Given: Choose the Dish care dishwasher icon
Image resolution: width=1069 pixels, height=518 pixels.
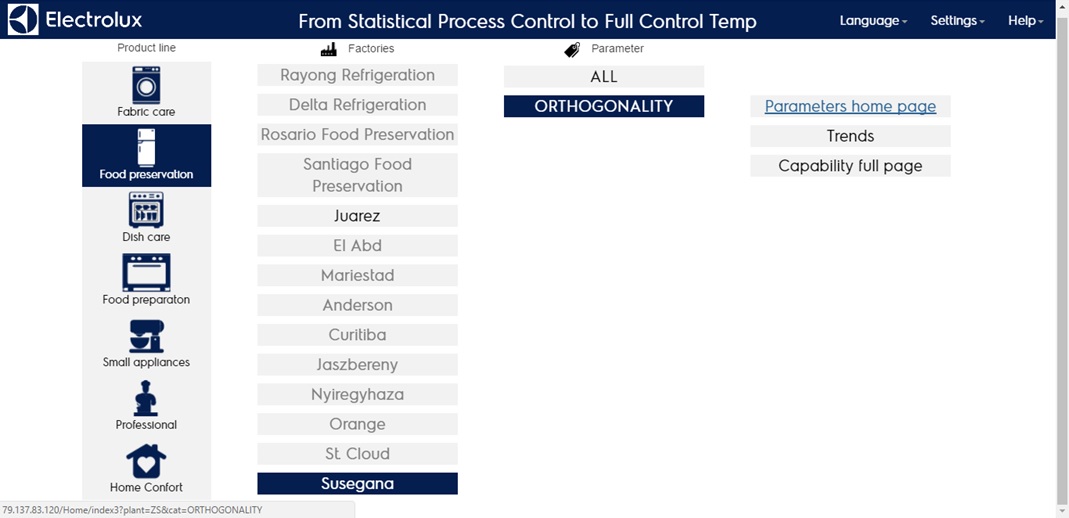Looking at the screenshot, I should point(146,210).
